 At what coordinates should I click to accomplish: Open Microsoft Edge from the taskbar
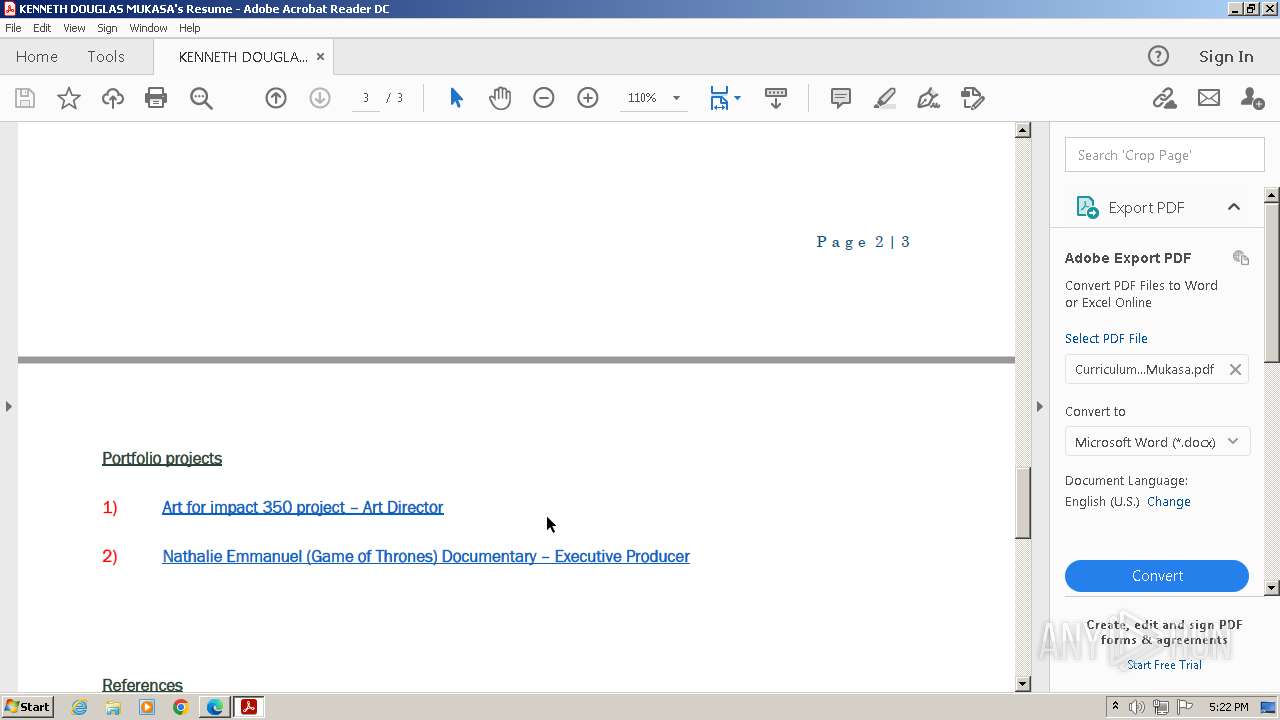coord(215,707)
